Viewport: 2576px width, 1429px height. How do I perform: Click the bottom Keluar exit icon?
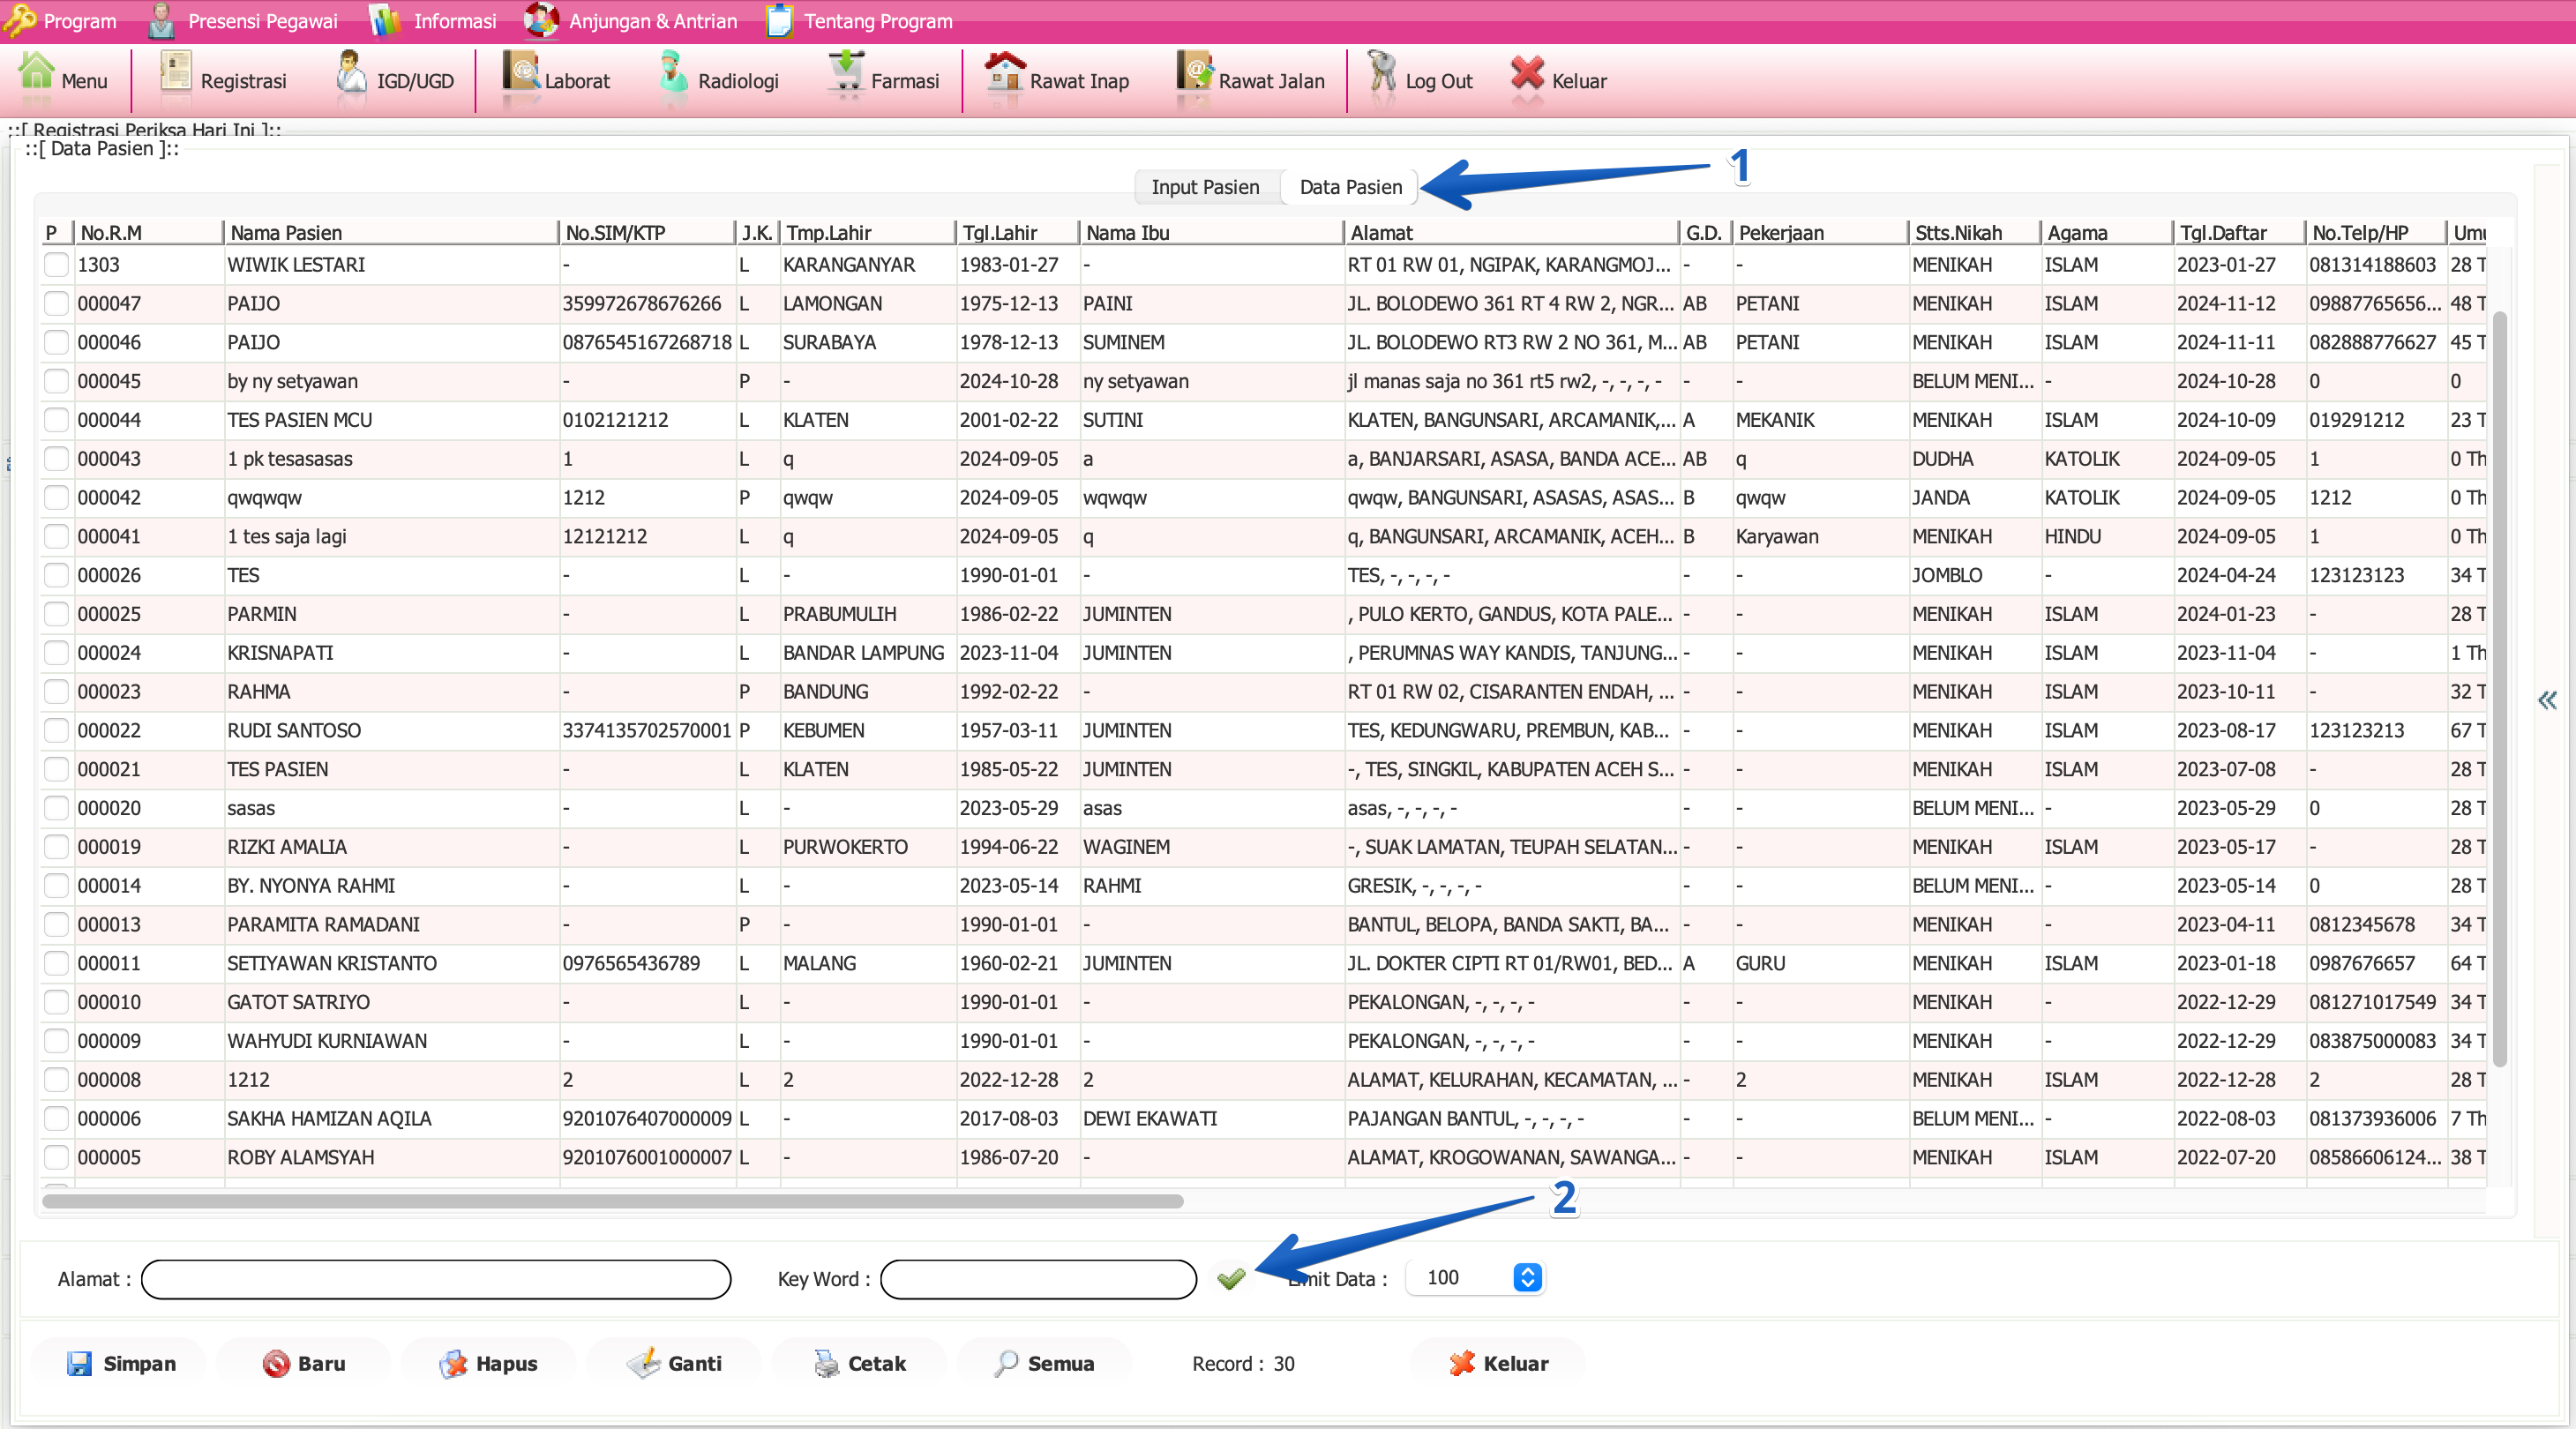pyautogui.click(x=1462, y=1363)
